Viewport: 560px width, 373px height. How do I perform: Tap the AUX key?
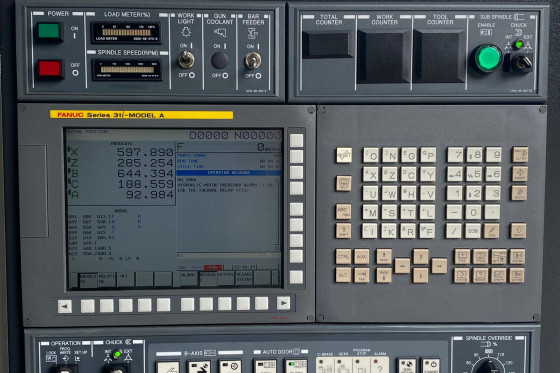(x=362, y=257)
